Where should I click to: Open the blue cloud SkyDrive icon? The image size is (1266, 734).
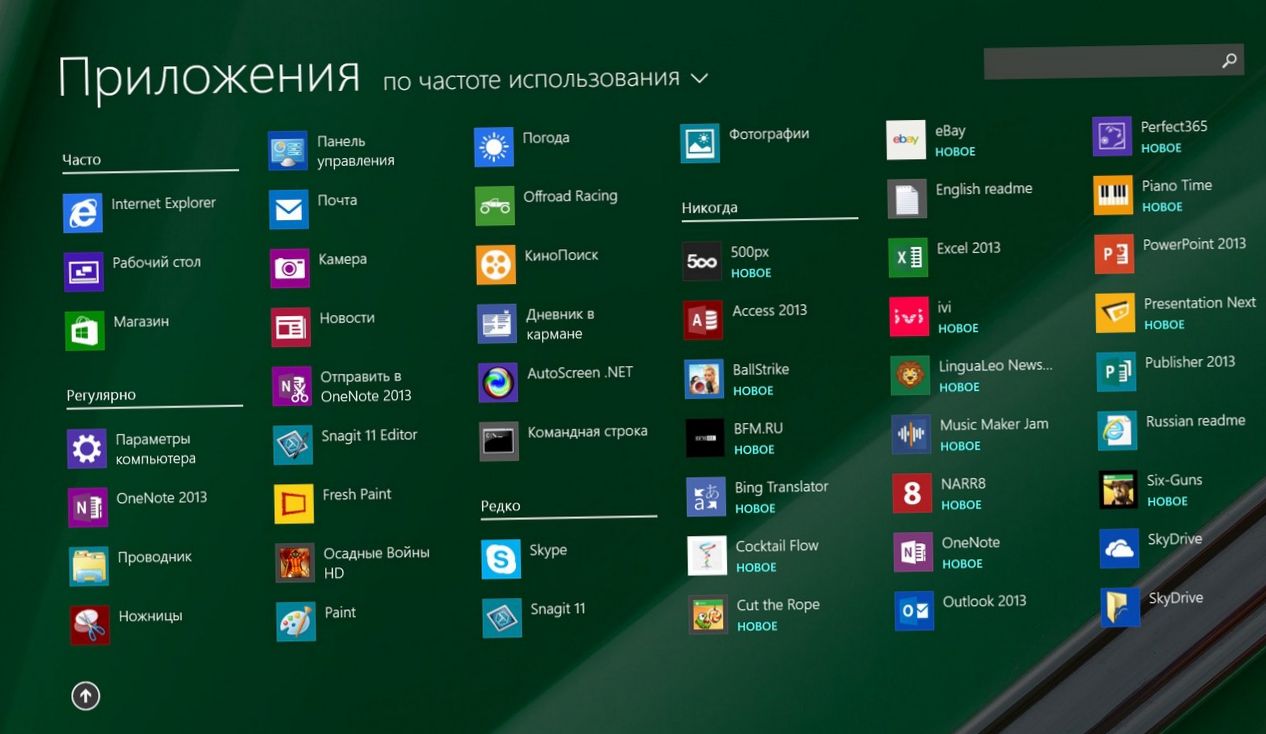tap(1119, 548)
